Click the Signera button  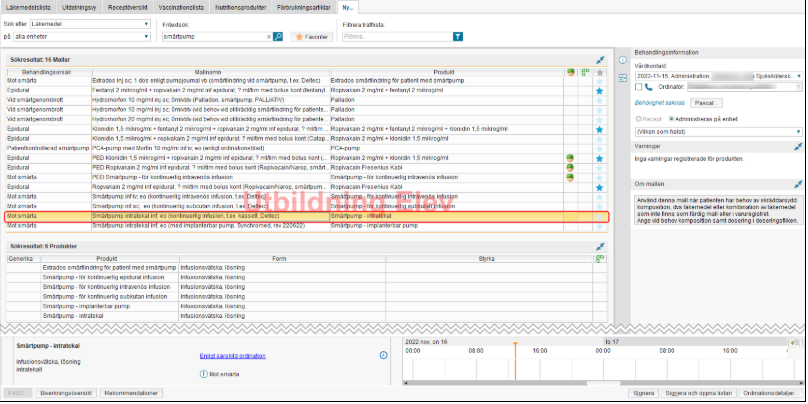(644, 394)
